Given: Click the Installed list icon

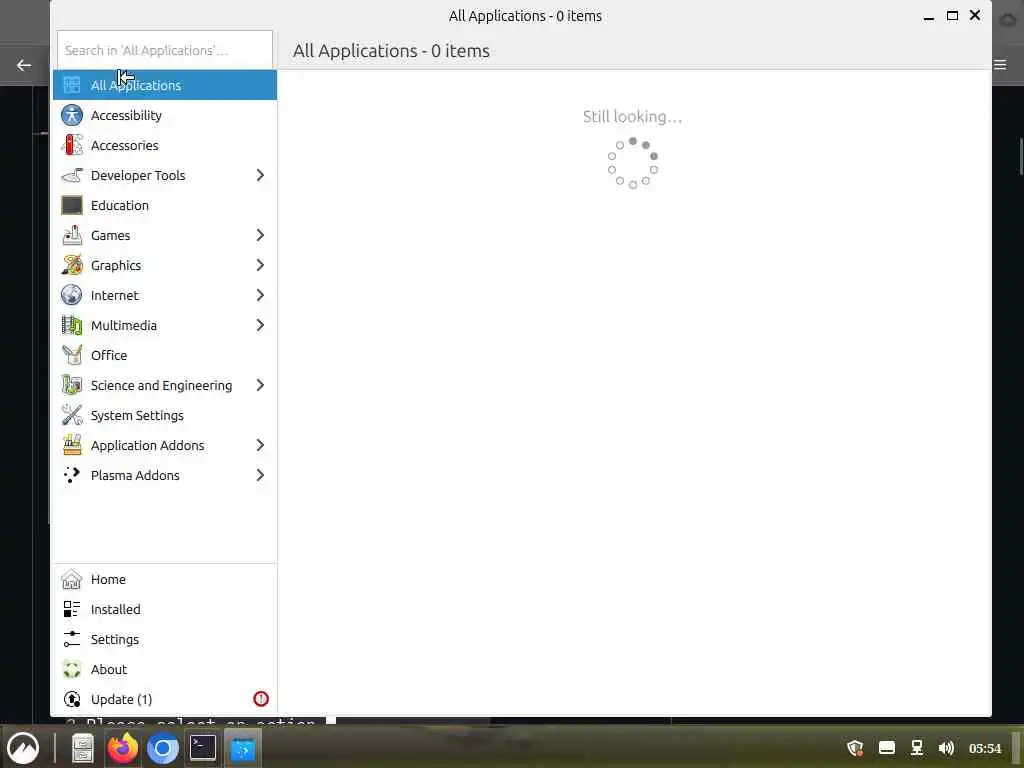Looking at the screenshot, I should coord(72,609).
